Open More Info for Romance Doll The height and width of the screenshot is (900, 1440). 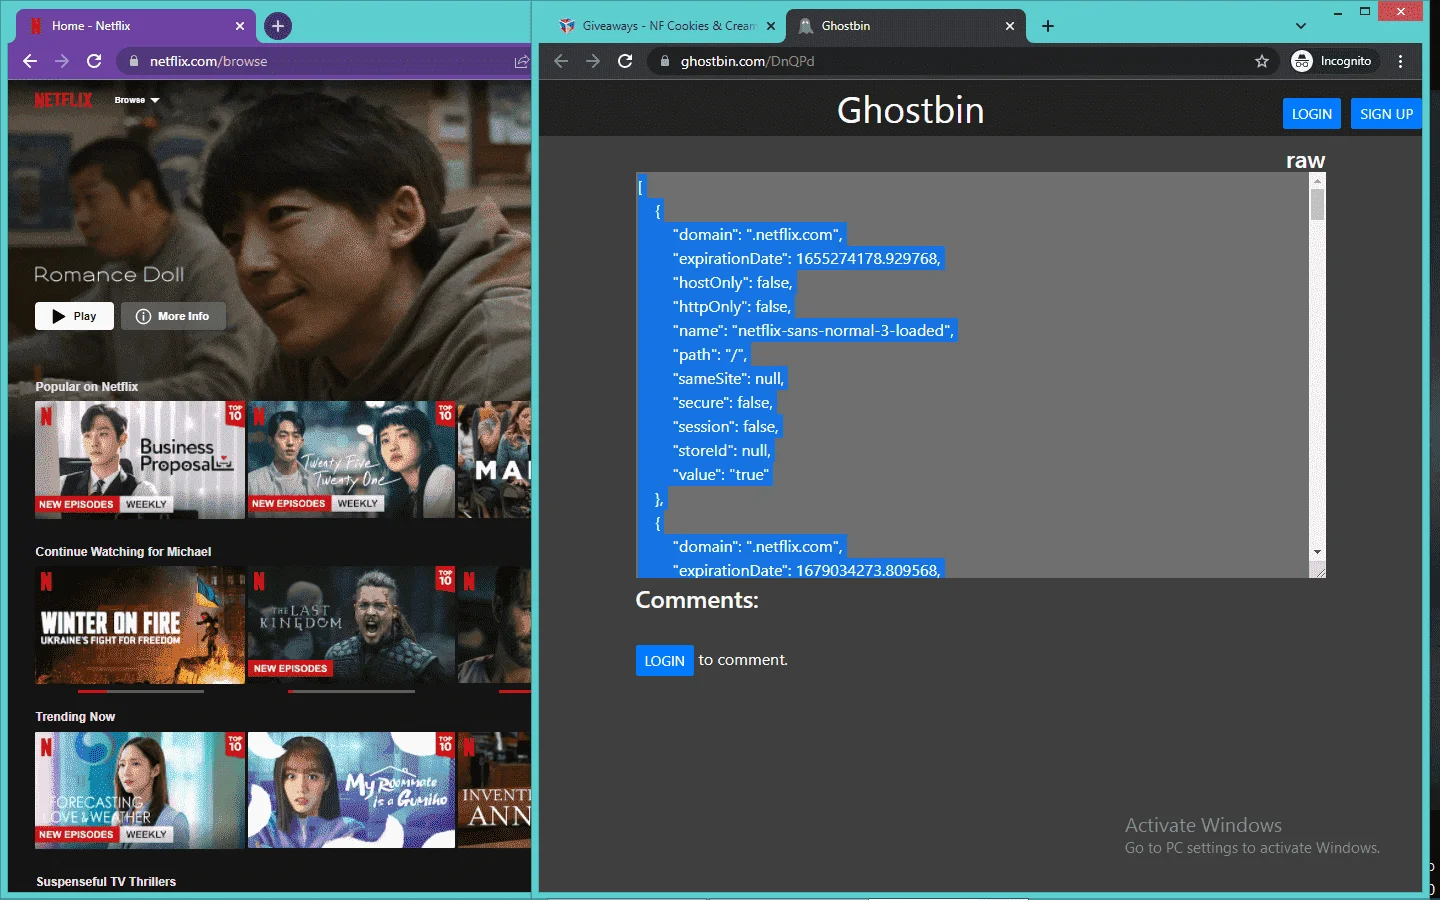[173, 316]
